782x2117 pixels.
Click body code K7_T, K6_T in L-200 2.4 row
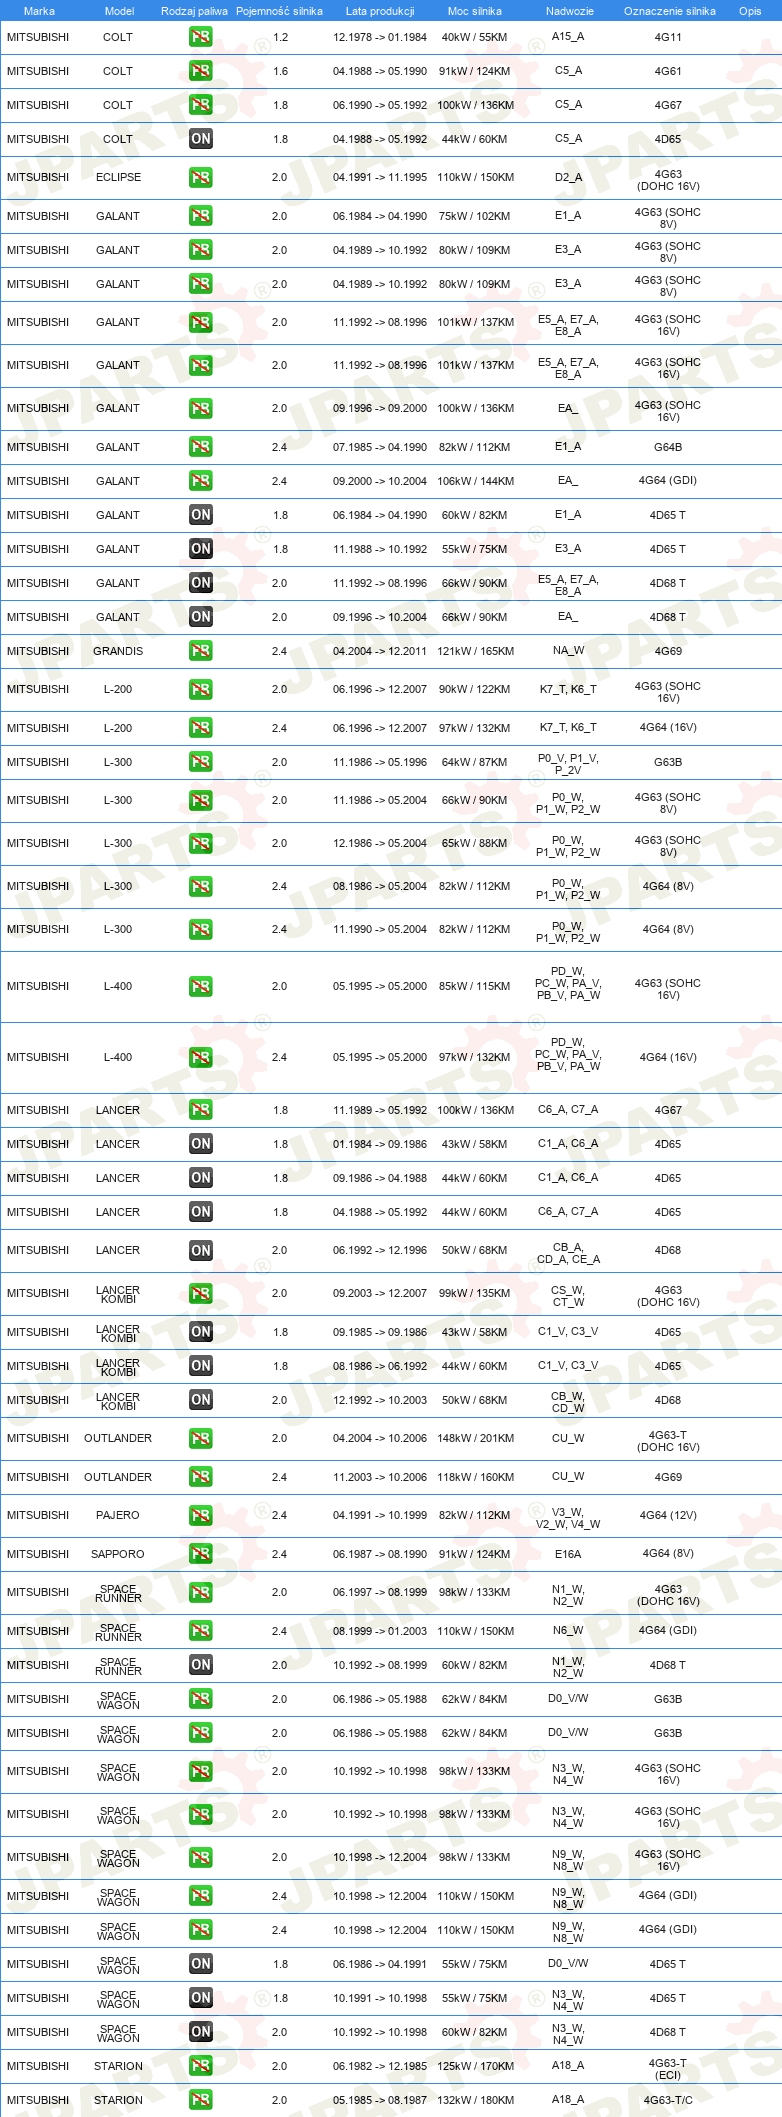point(568,727)
